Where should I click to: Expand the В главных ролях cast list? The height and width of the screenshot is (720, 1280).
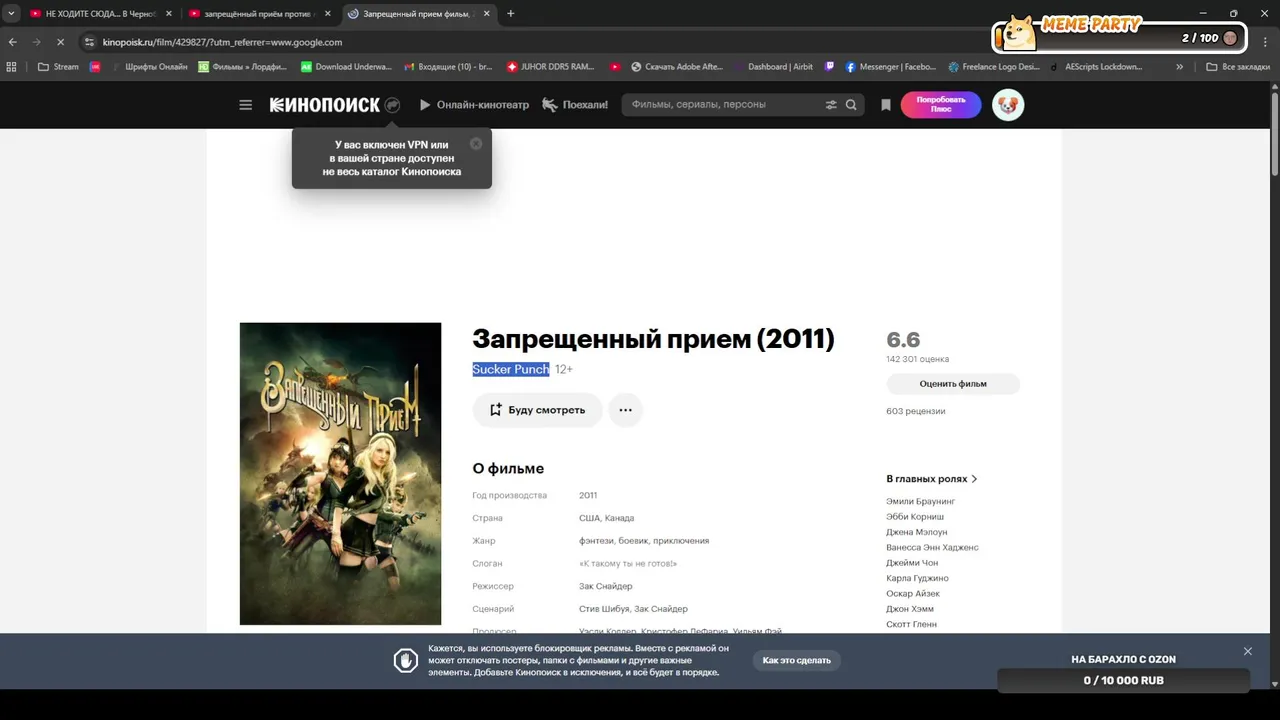[932, 479]
